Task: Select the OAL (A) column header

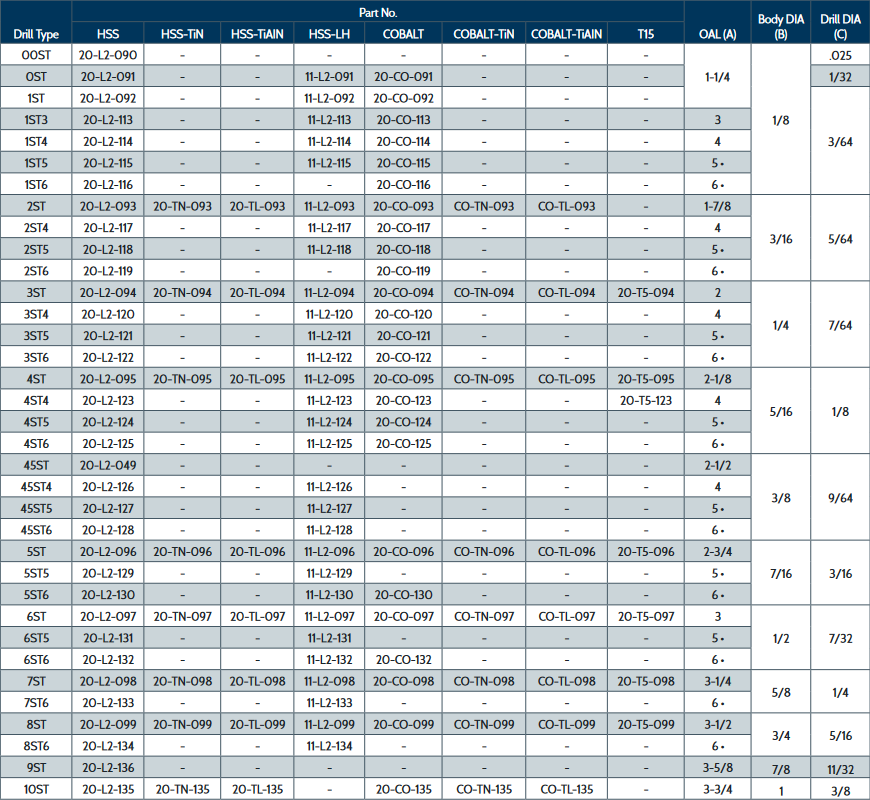Action: point(717,34)
